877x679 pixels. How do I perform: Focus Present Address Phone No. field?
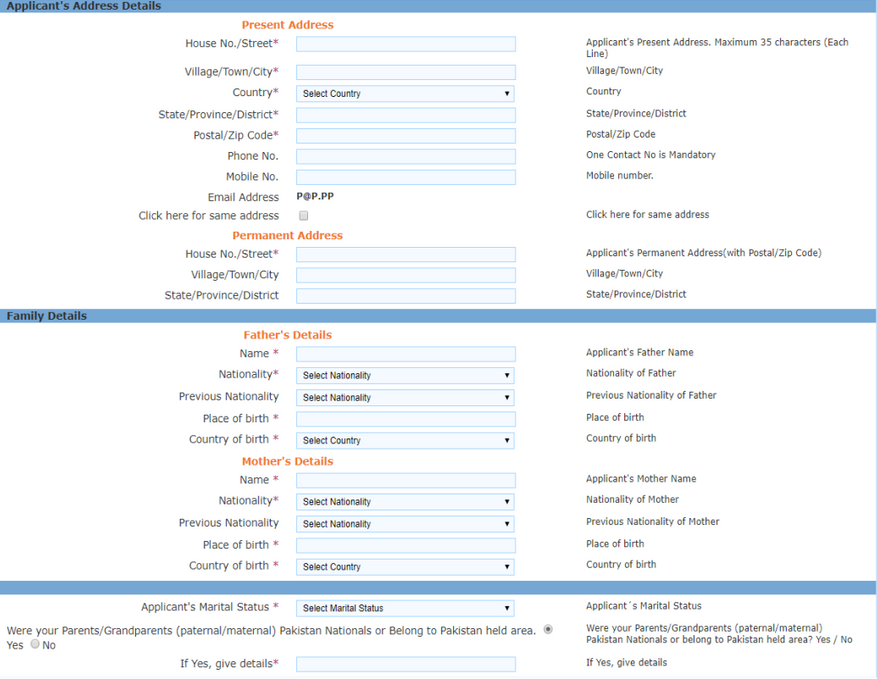(x=406, y=157)
